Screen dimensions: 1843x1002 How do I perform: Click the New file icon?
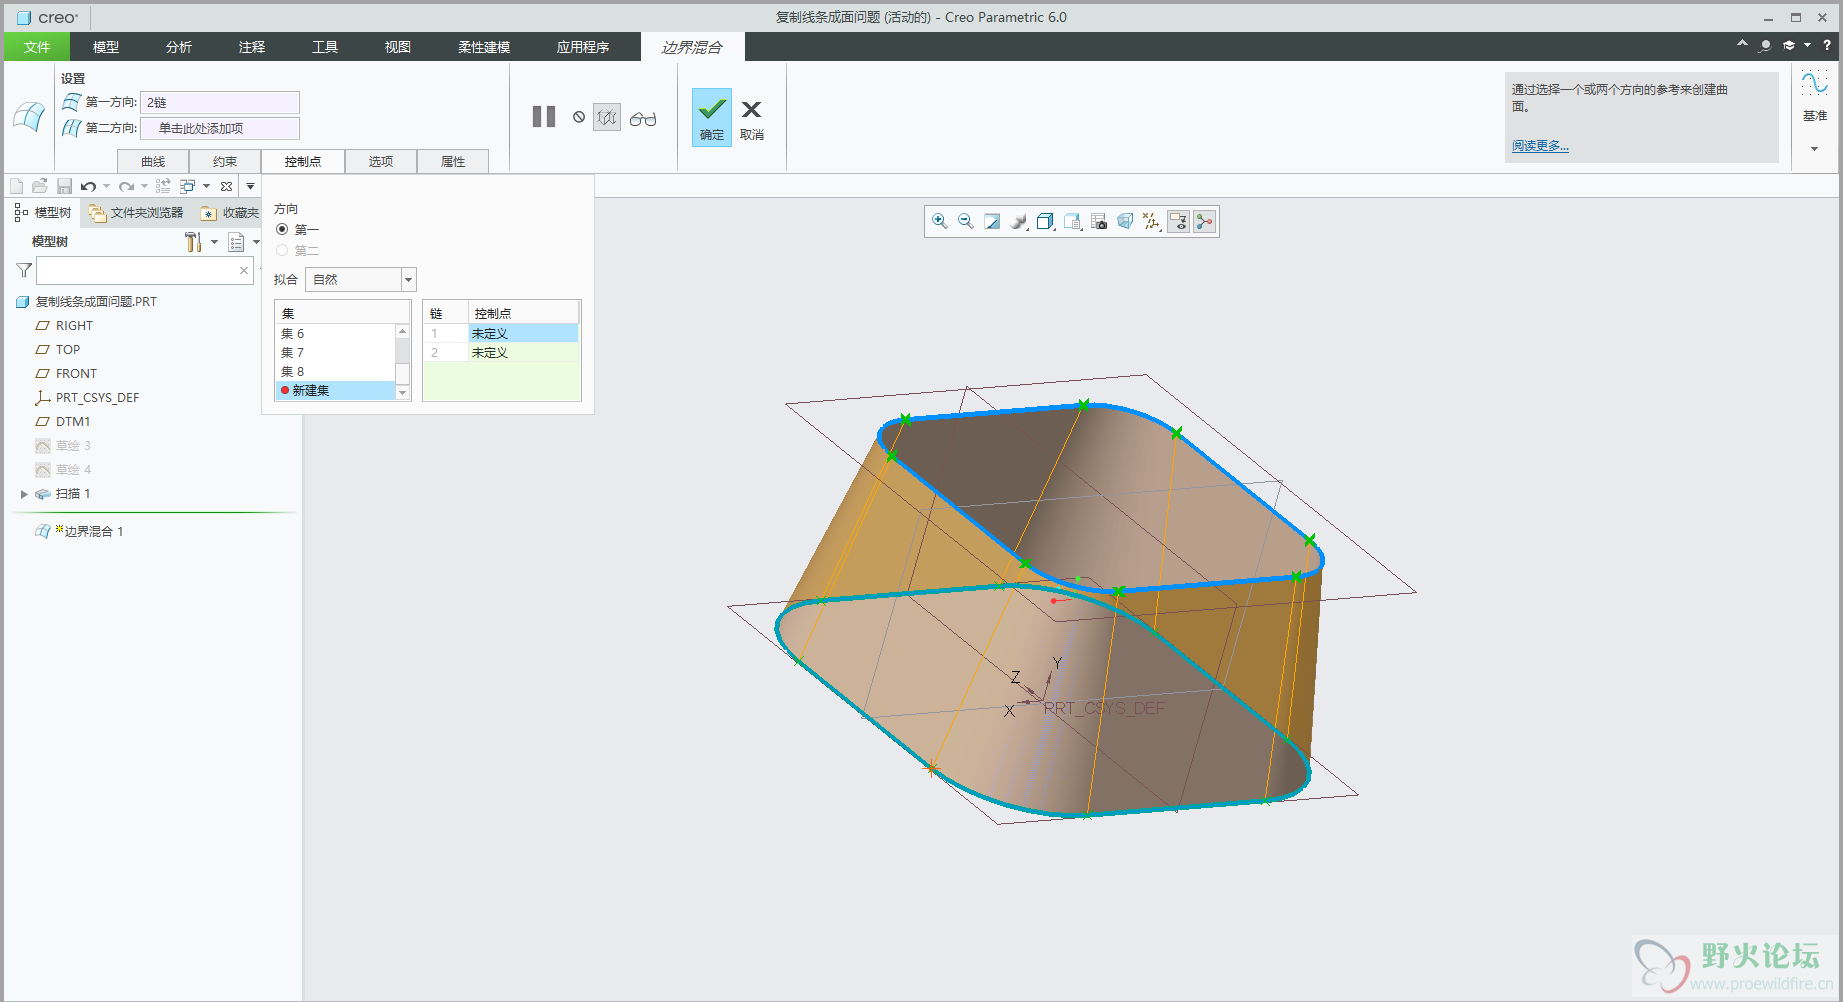[16, 186]
